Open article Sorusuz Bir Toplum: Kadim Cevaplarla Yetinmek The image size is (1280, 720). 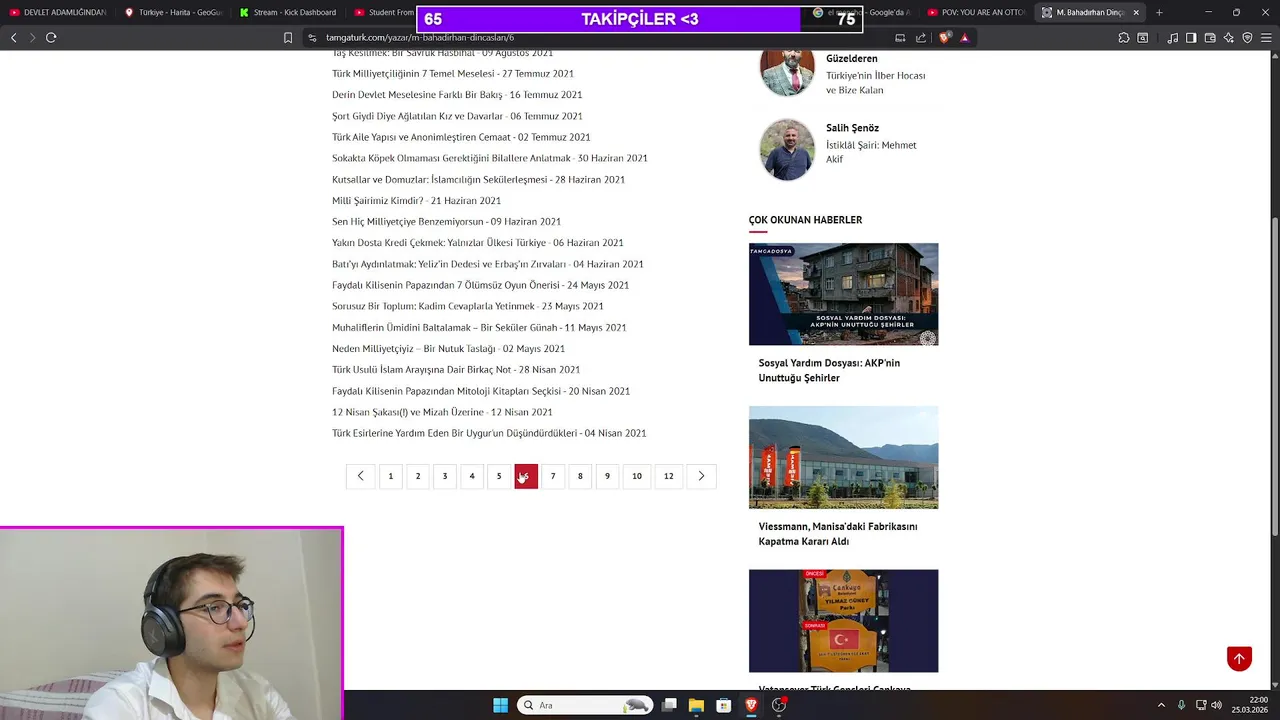[467, 306]
